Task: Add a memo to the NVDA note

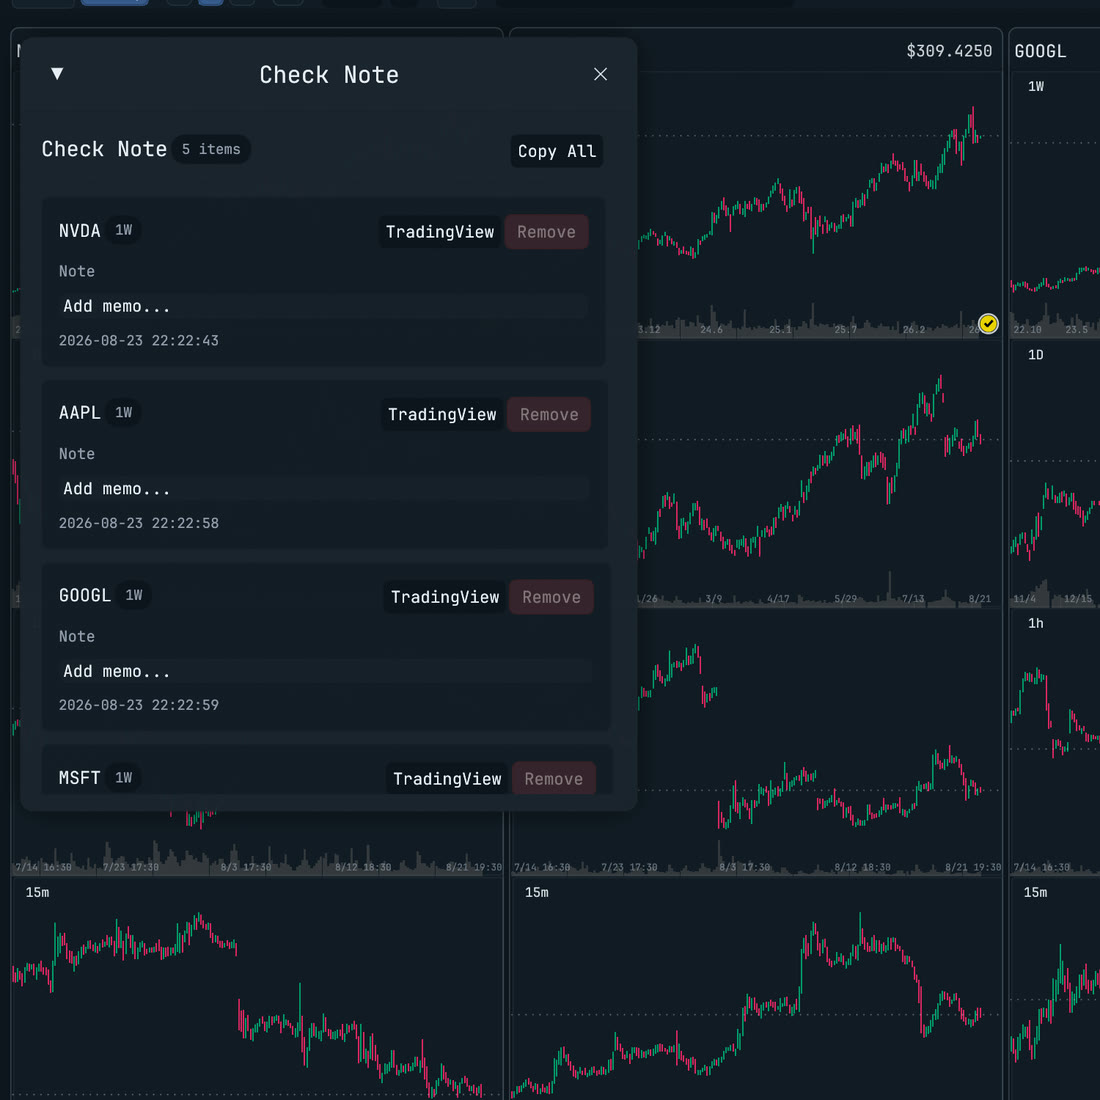Action: point(323,306)
